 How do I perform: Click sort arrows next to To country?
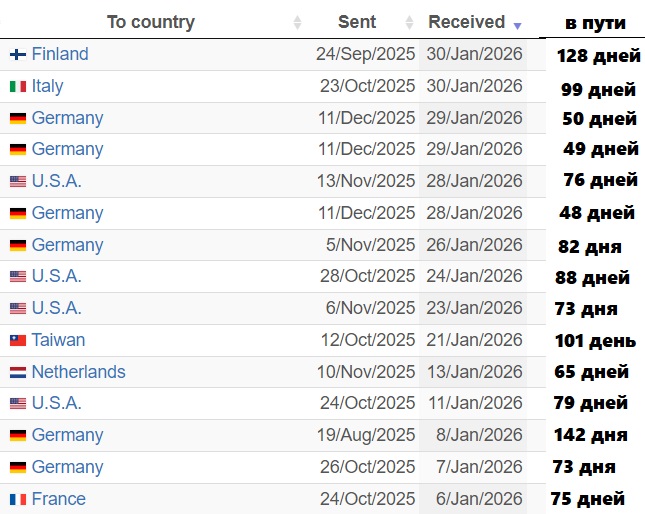pyautogui.click(x=297, y=22)
